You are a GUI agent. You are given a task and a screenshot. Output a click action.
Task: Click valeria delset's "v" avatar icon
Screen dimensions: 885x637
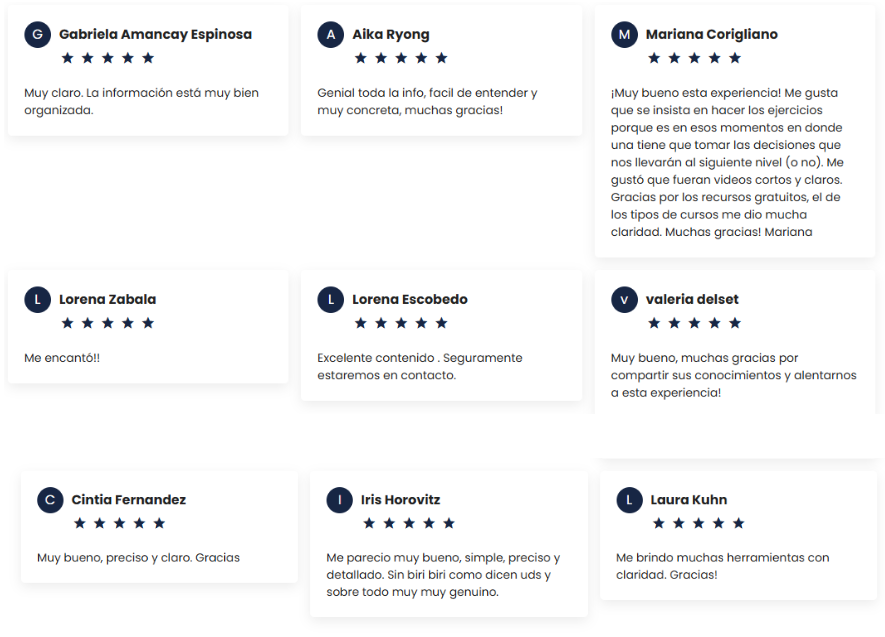624,299
